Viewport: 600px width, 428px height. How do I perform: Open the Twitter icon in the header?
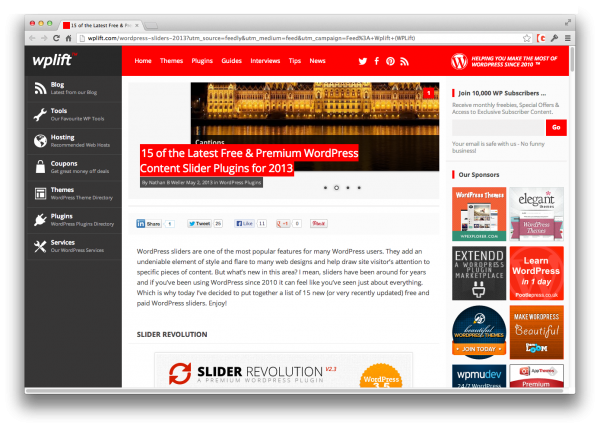(x=363, y=61)
